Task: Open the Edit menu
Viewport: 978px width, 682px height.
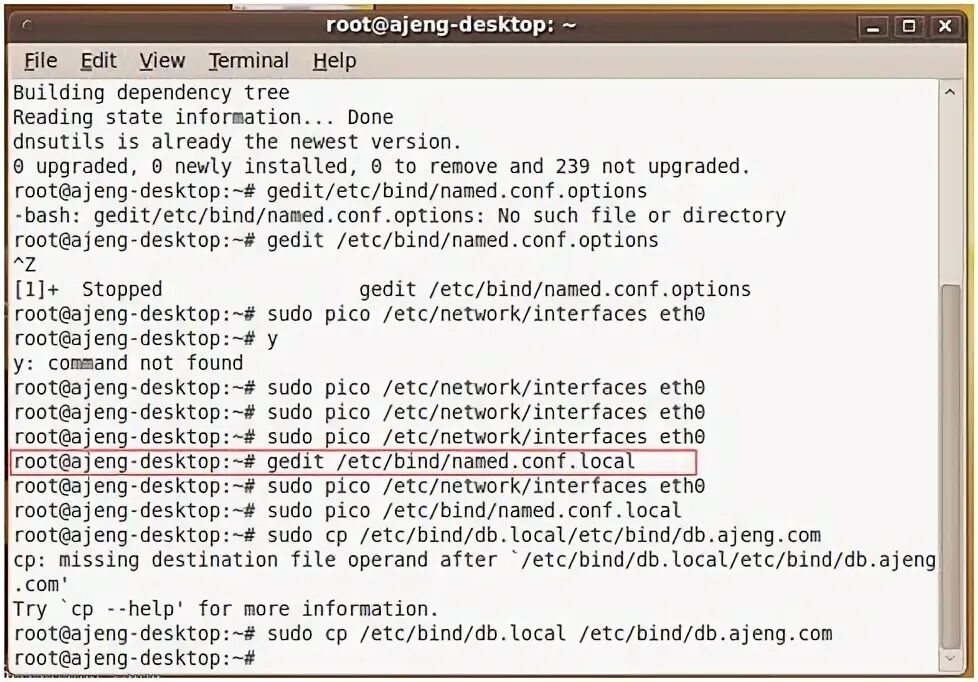Action: pos(98,61)
